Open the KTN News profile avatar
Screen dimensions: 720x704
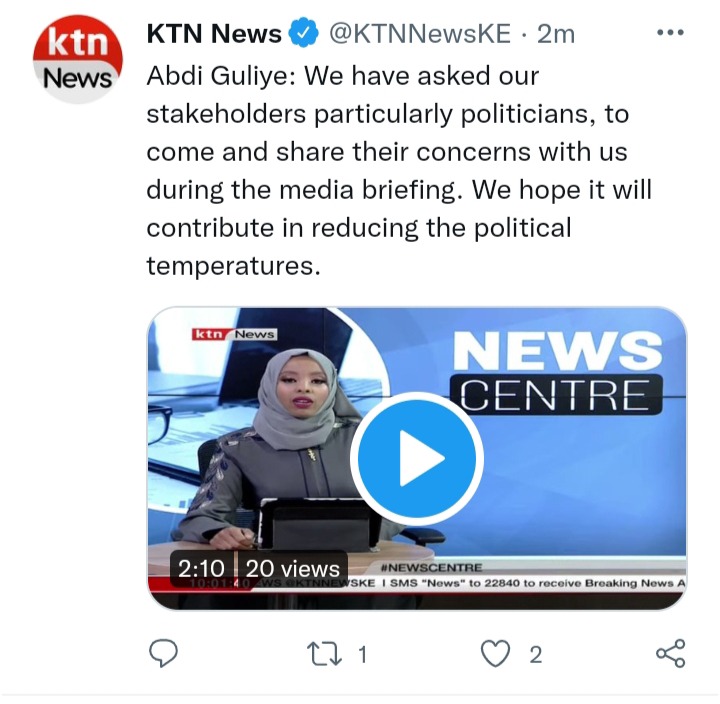[x=78, y=58]
